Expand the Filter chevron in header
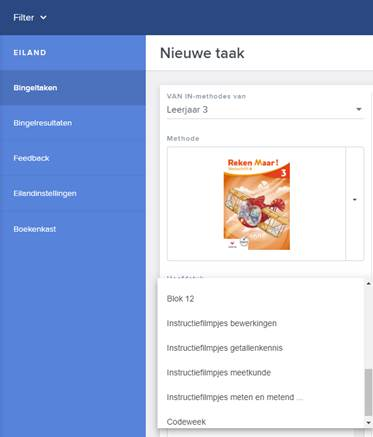The height and width of the screenshot is (437, 373). (x=43, y=17)
